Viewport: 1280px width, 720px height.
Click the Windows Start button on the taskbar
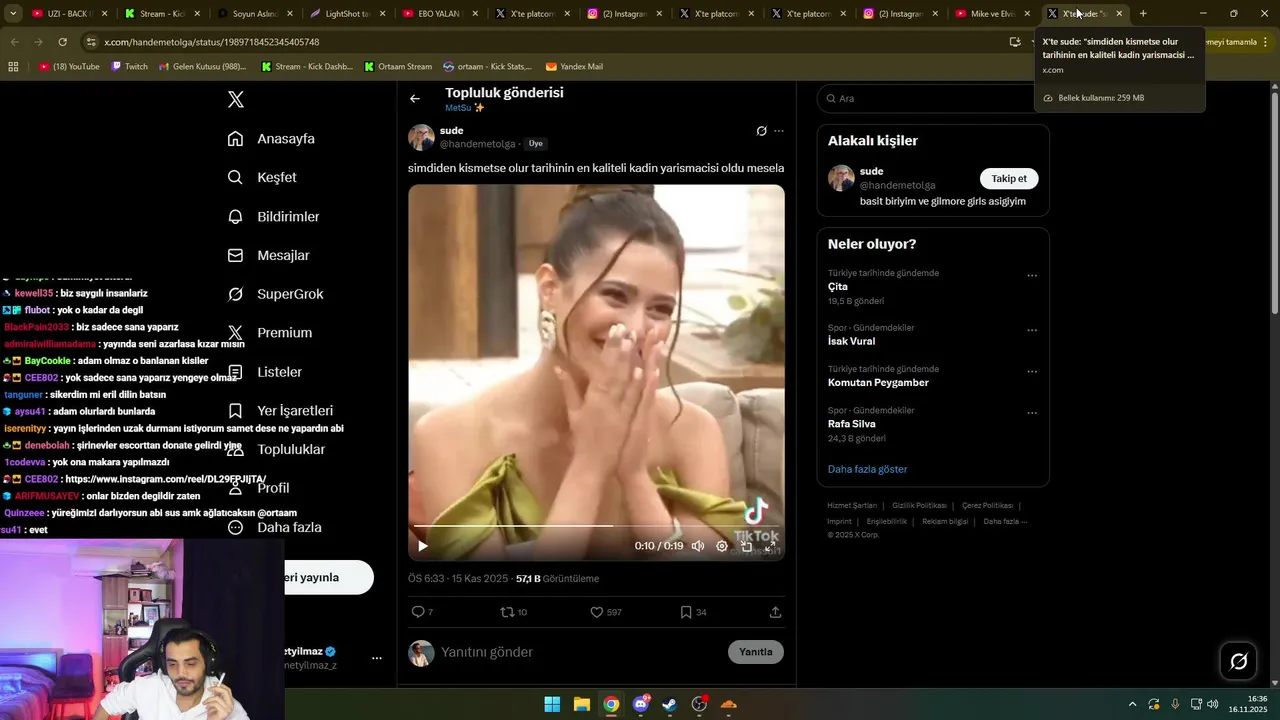(552, 704)
